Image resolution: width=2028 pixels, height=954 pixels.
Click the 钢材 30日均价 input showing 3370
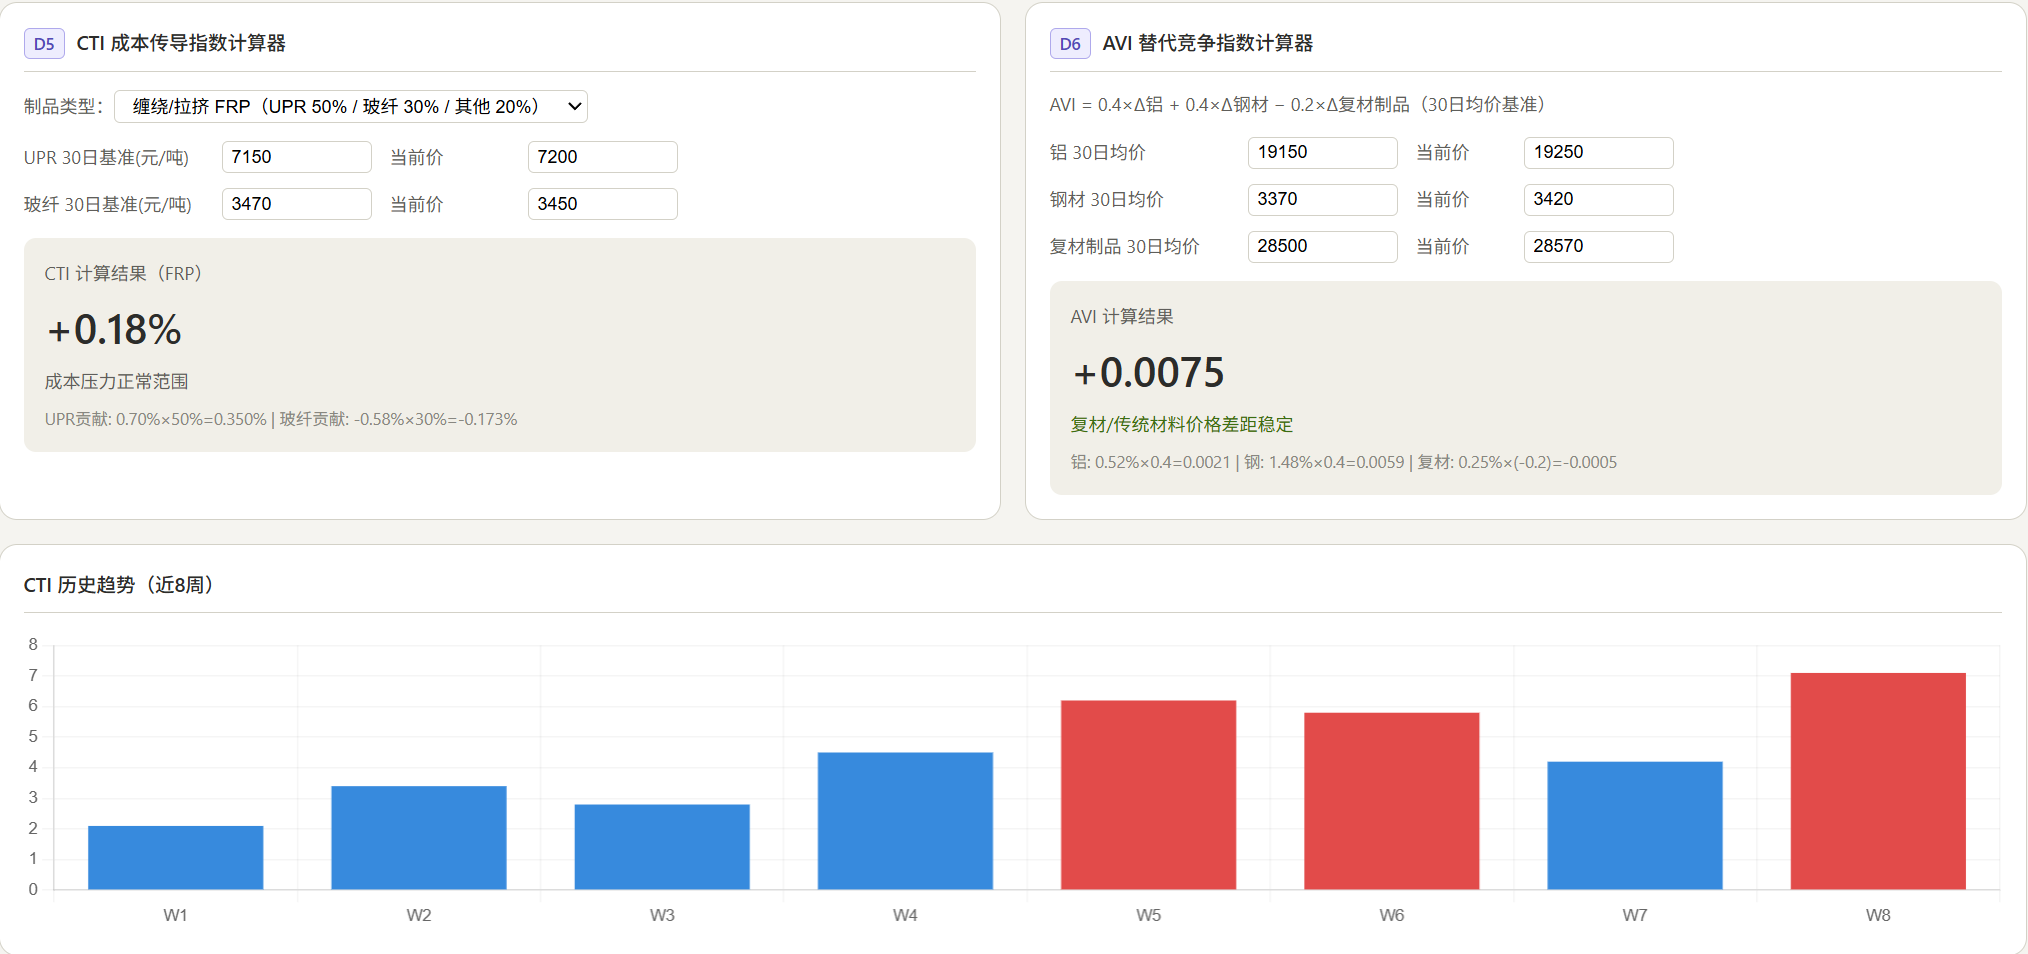pyautogui.click(x=1323, y=199)
